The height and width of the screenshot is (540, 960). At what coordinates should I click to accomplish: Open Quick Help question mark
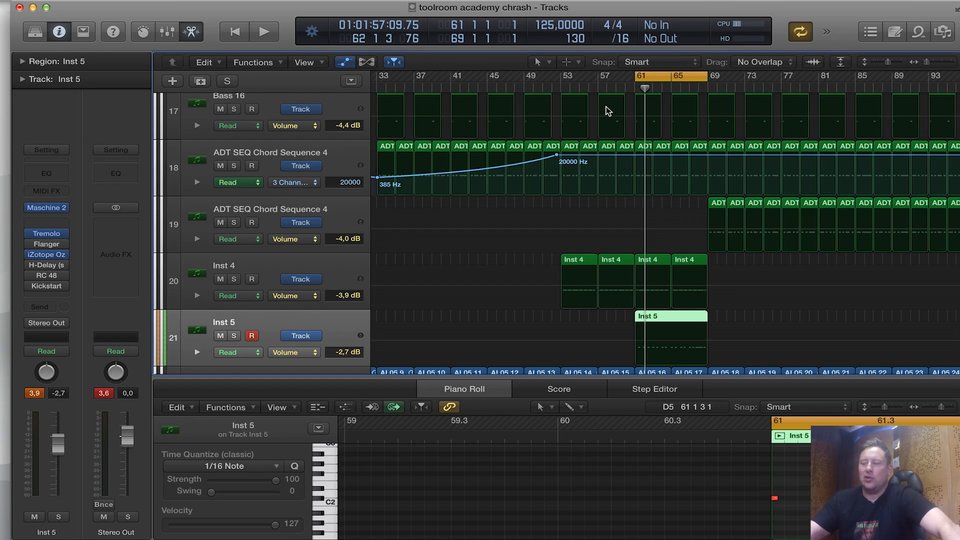113,32
